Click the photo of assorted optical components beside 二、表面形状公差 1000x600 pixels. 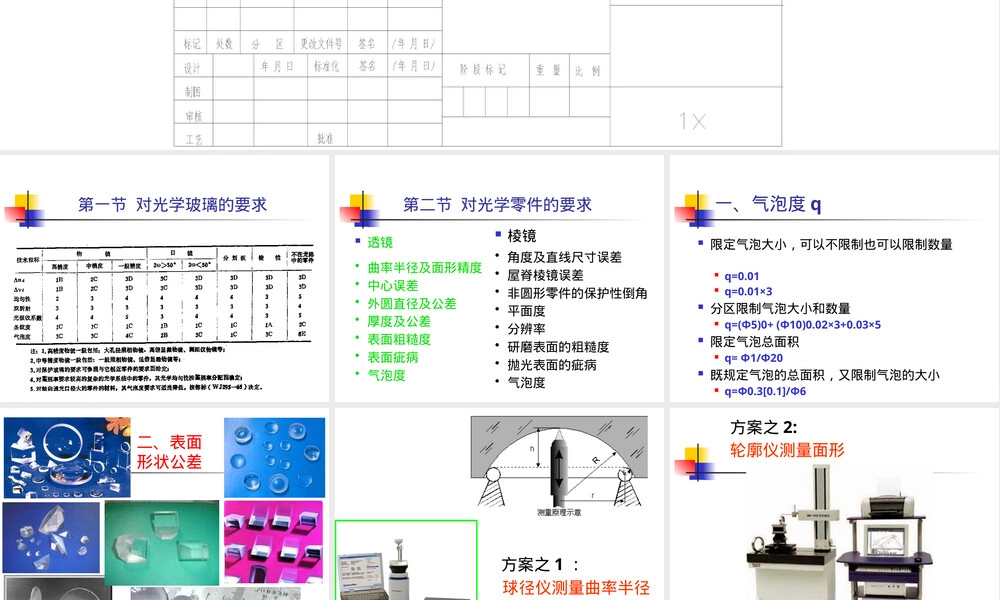(67, 457)
